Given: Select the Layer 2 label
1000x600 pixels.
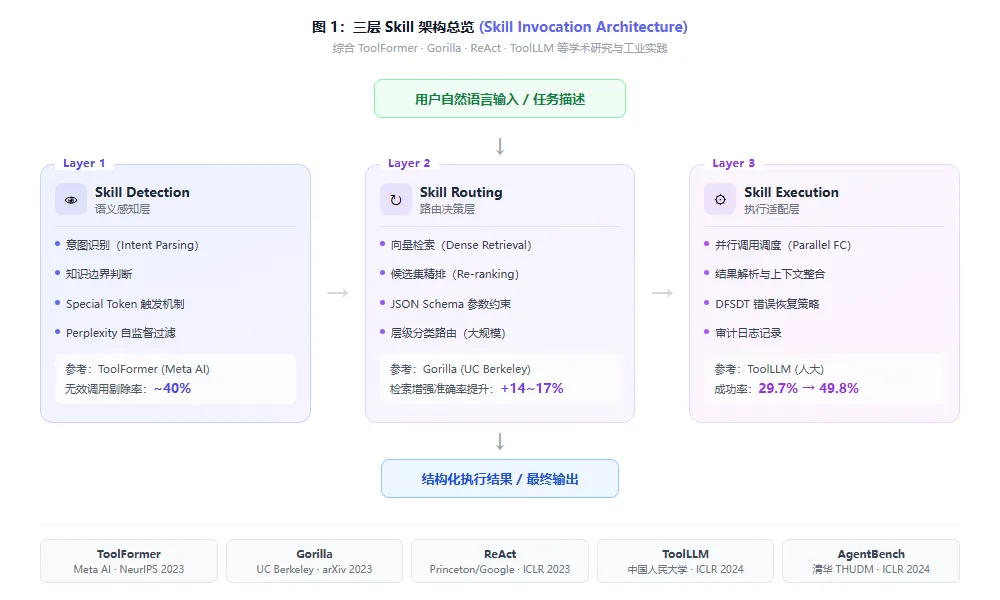Looking at the screenshot, I should click(x=409, y=163).
